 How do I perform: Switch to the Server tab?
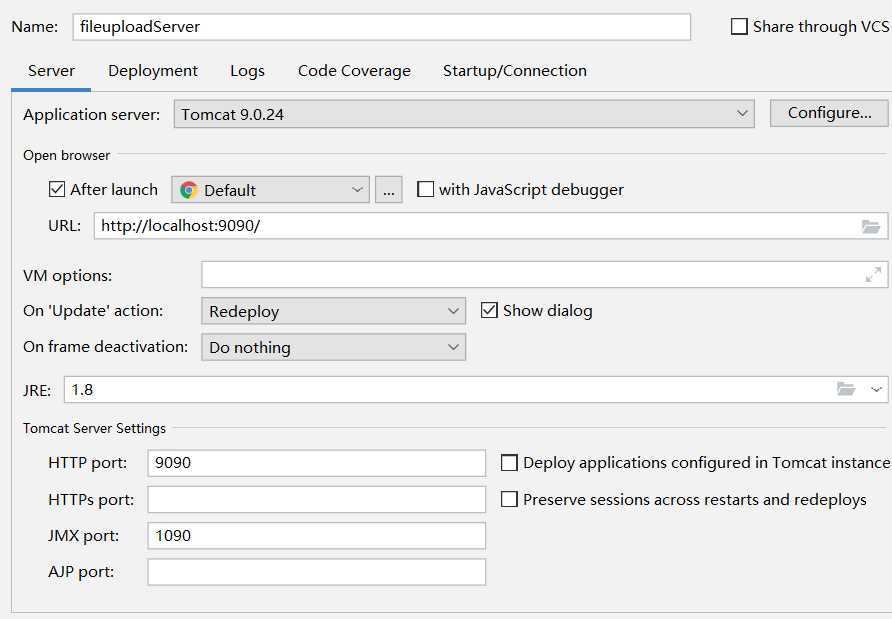coord(51,71)
